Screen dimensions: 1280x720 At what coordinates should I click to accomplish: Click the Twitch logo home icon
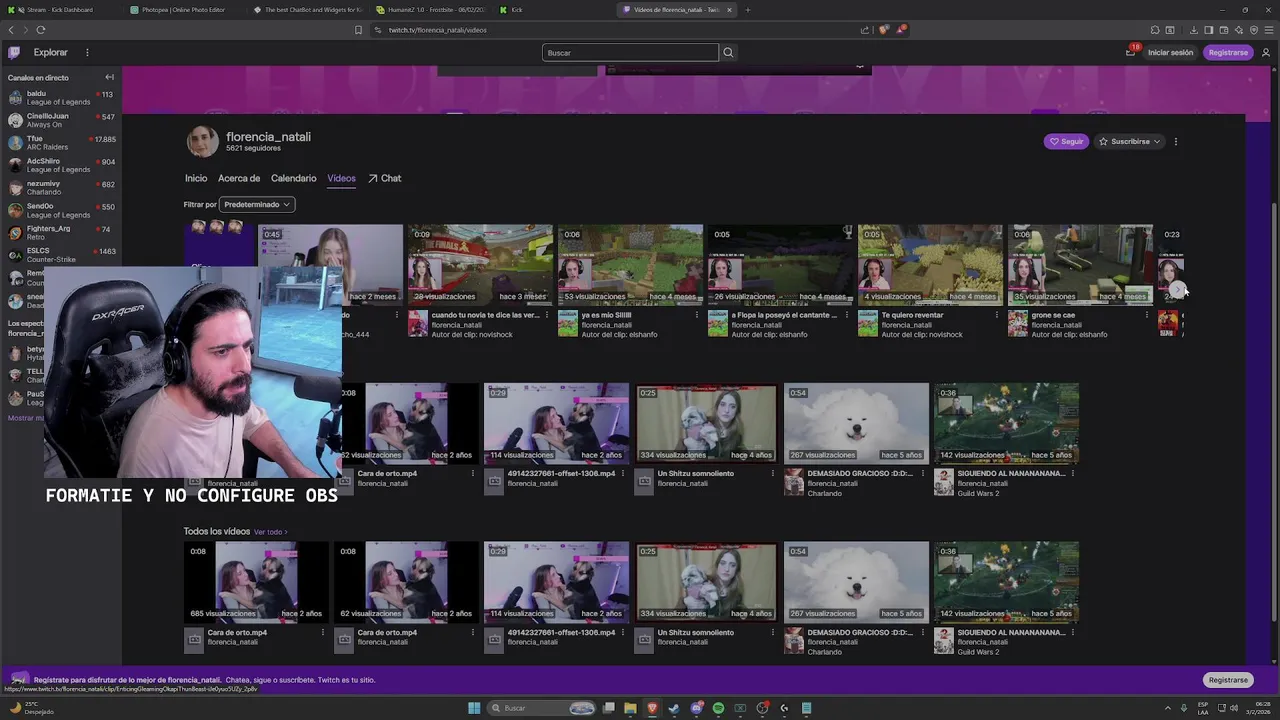point(14,52)
